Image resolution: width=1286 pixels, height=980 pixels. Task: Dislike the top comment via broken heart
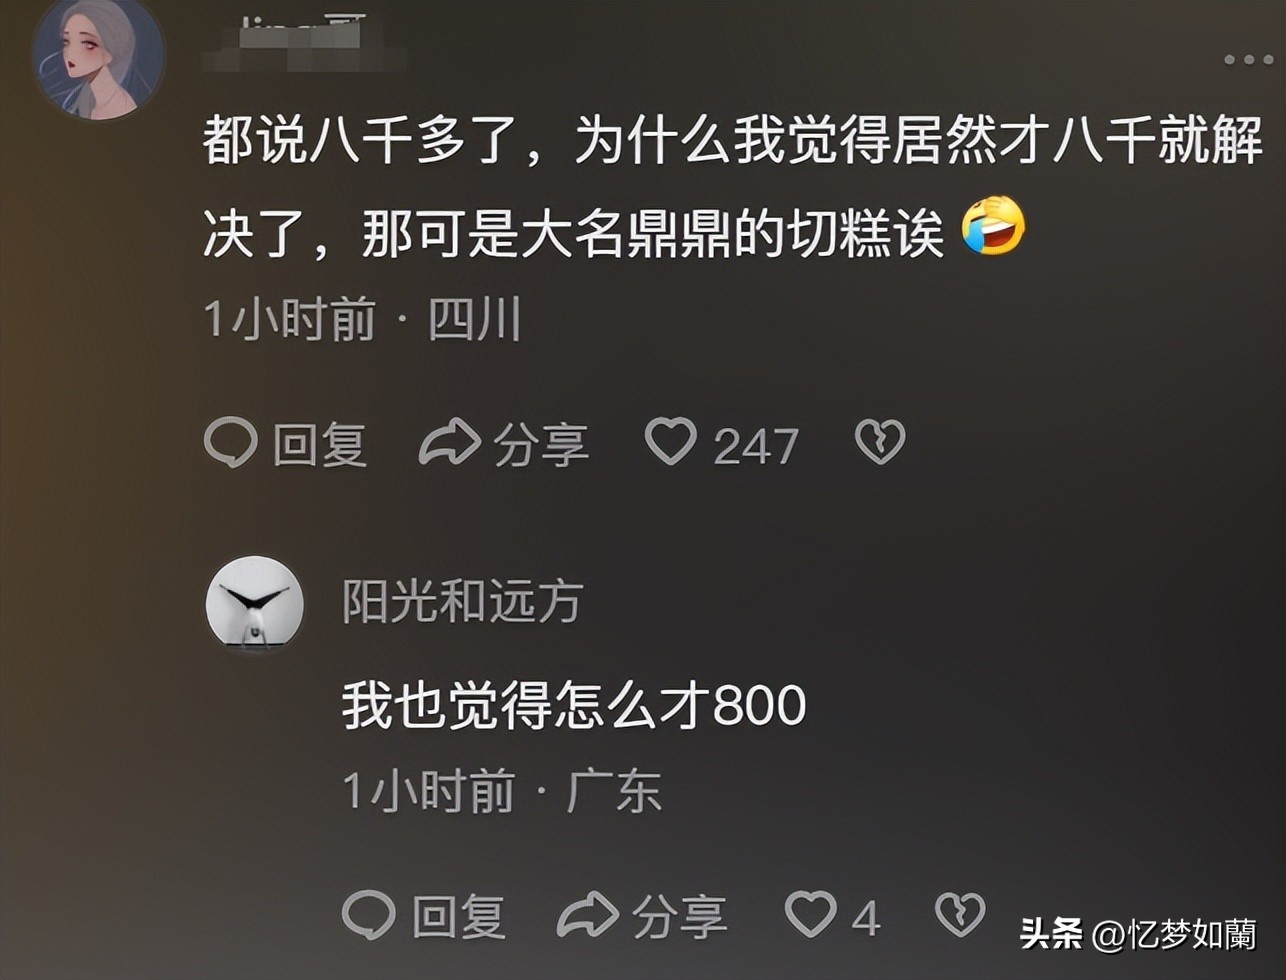(880, 442)
